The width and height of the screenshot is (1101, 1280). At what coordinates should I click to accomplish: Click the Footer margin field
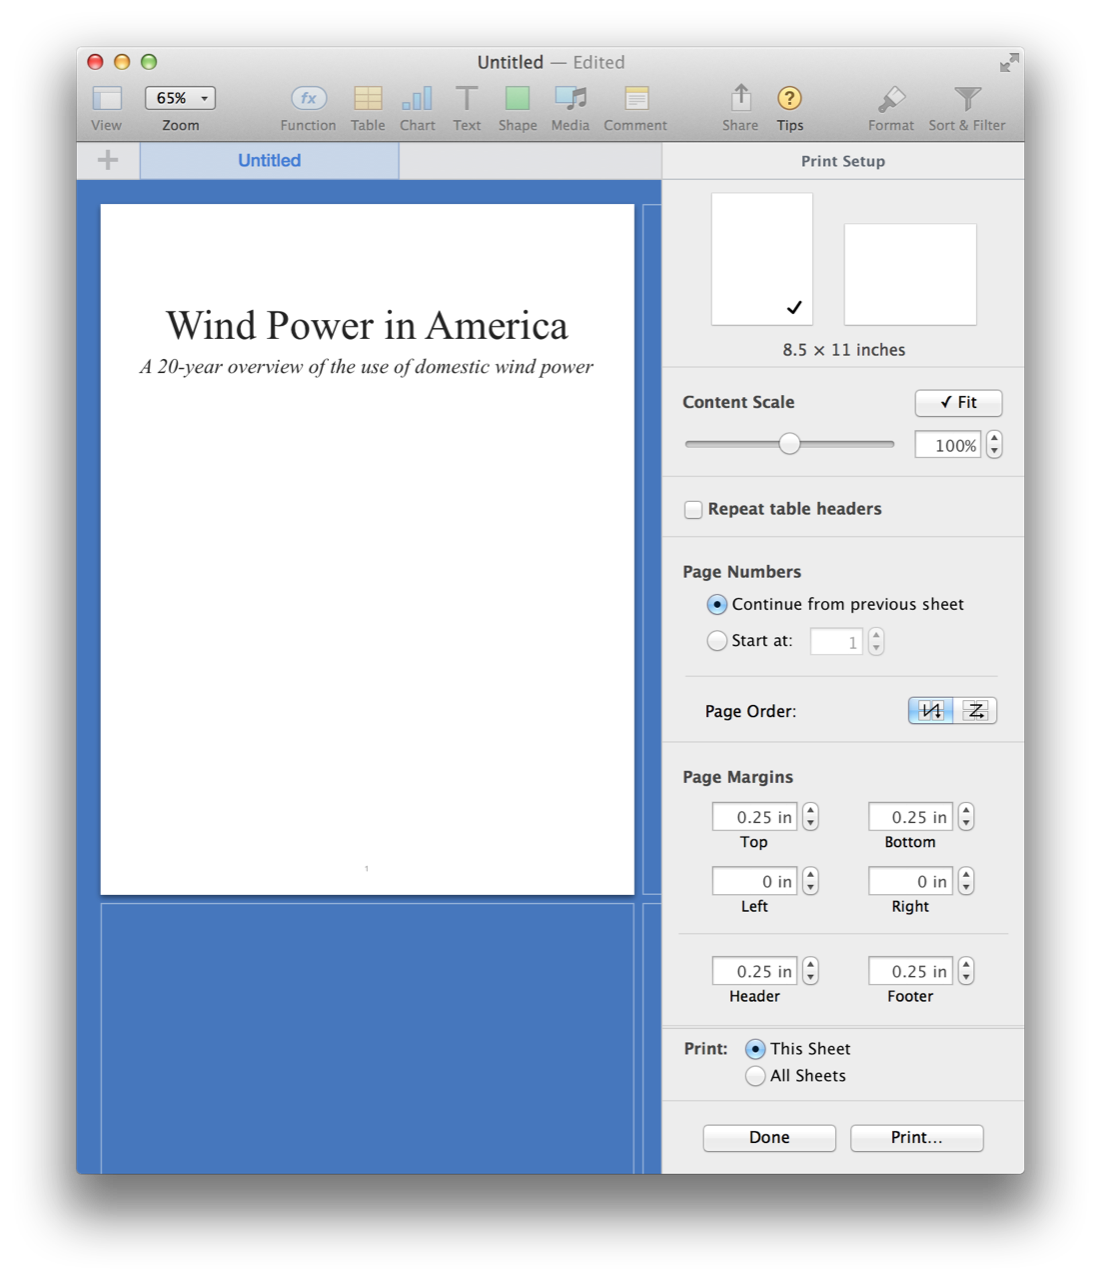pyautogui.click(x=910, y=971)
